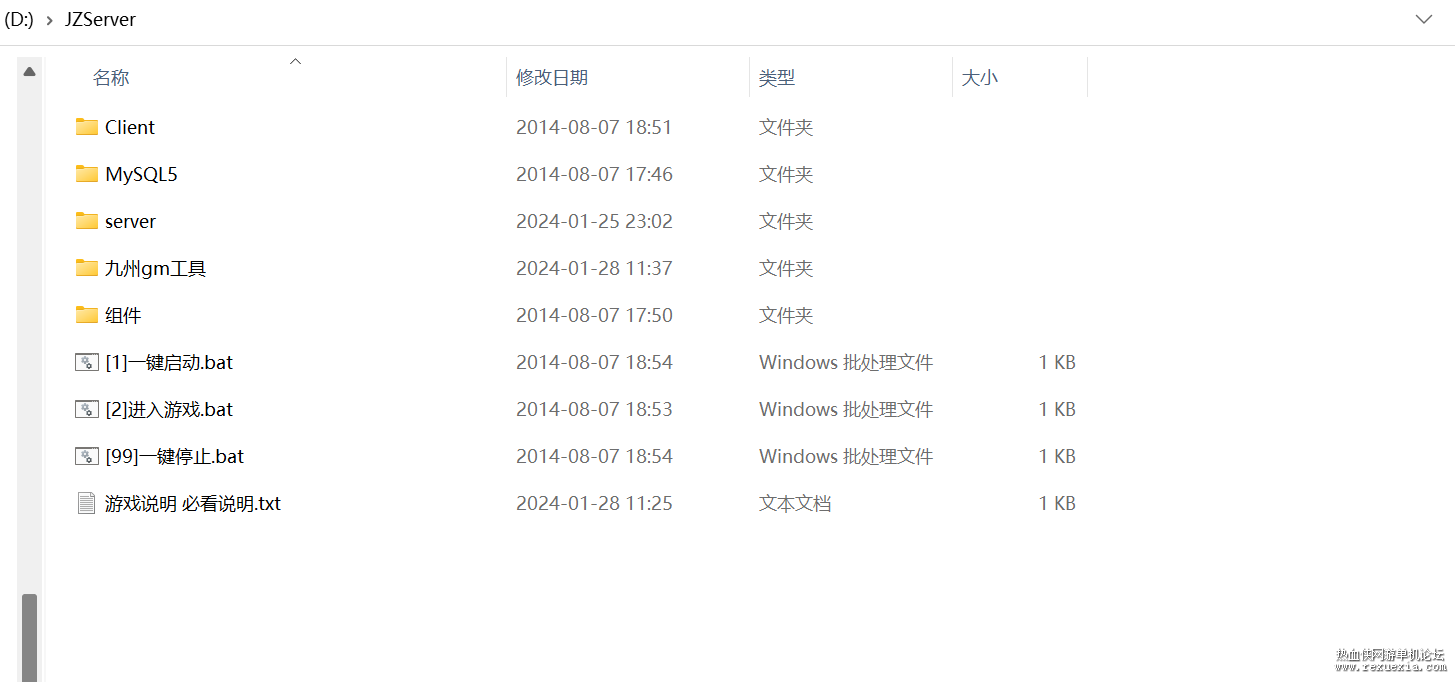Screen dimensions: 1455x682
Task: Click the date 2014-08-07 17:46
Action: coord(594,174)
